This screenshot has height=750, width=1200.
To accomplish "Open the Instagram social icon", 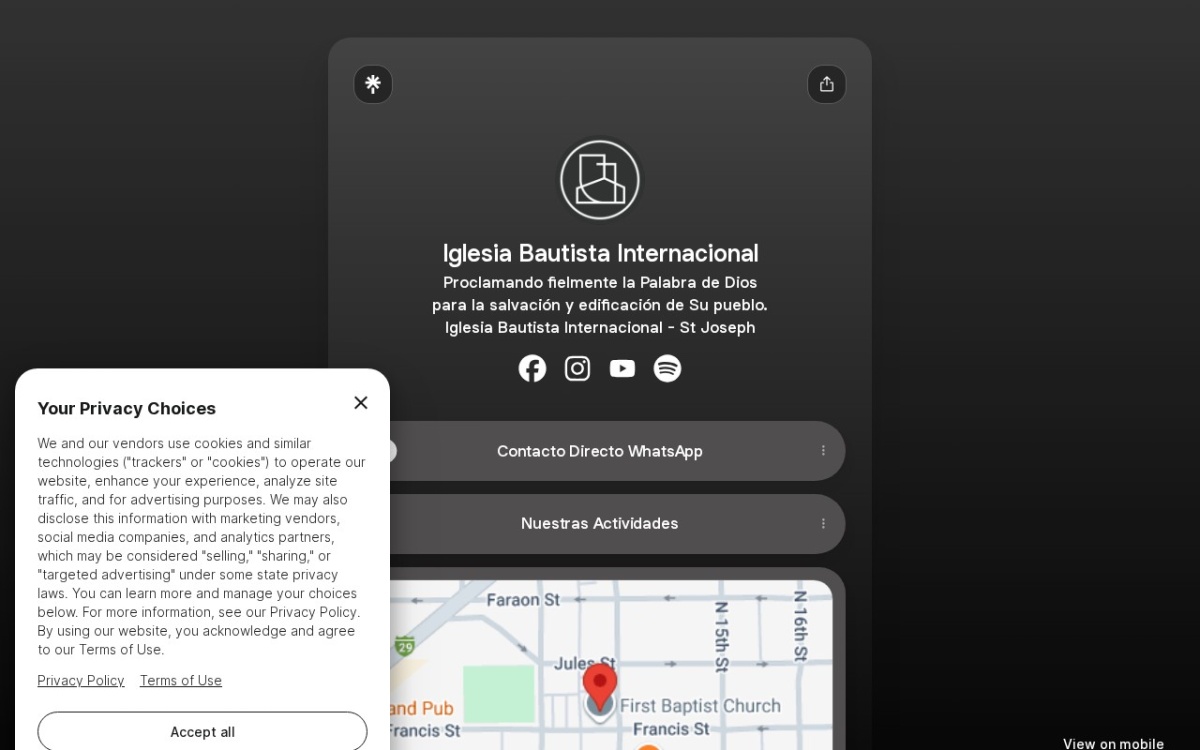I will point(577,369).
